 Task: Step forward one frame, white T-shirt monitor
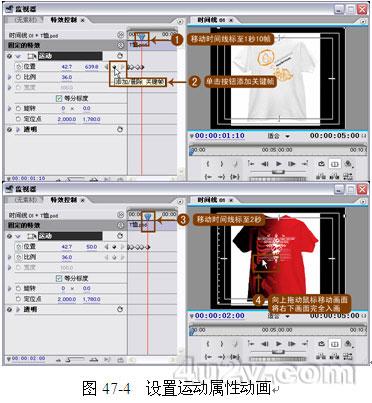(292, 164)
